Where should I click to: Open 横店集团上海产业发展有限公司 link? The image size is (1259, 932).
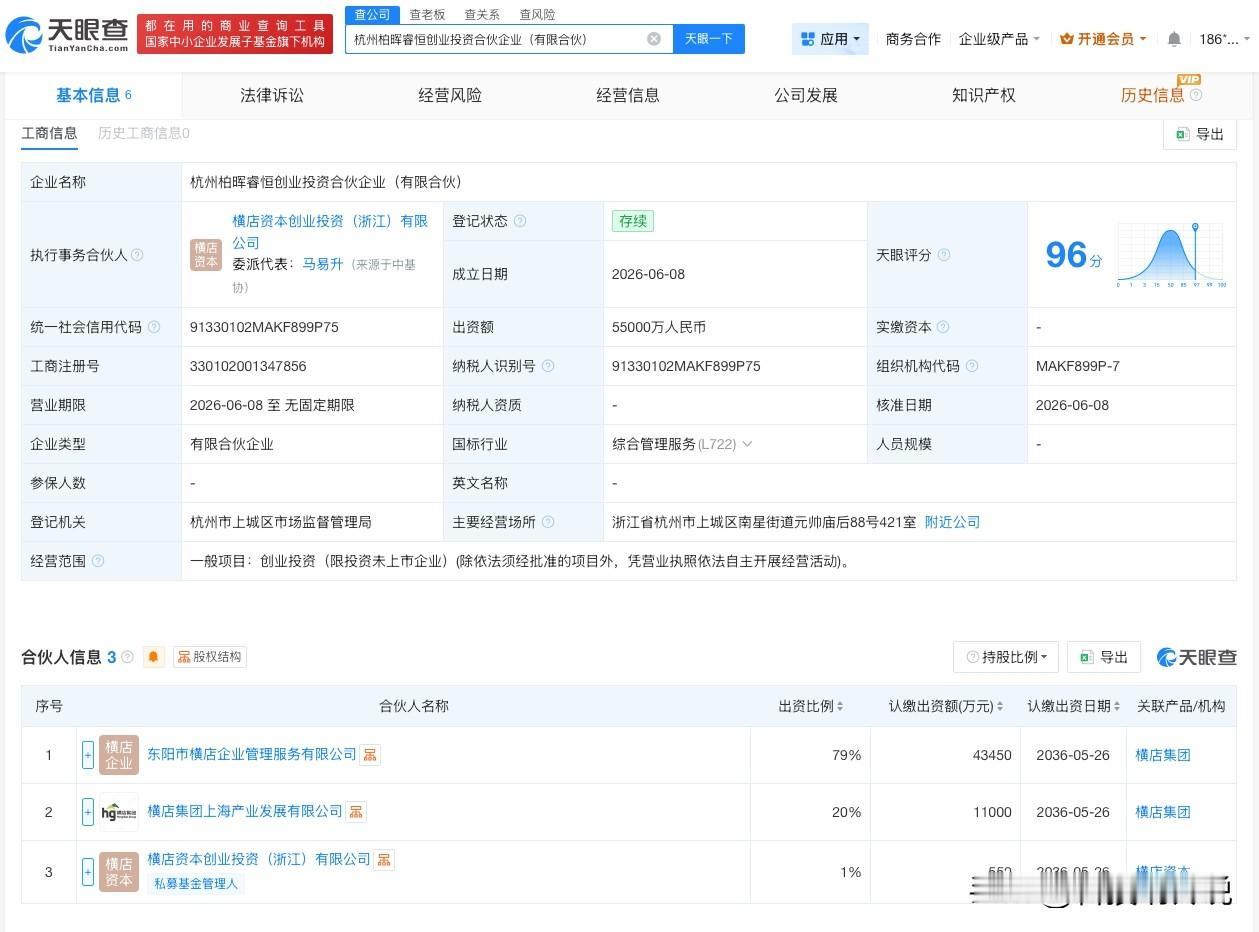245,811
